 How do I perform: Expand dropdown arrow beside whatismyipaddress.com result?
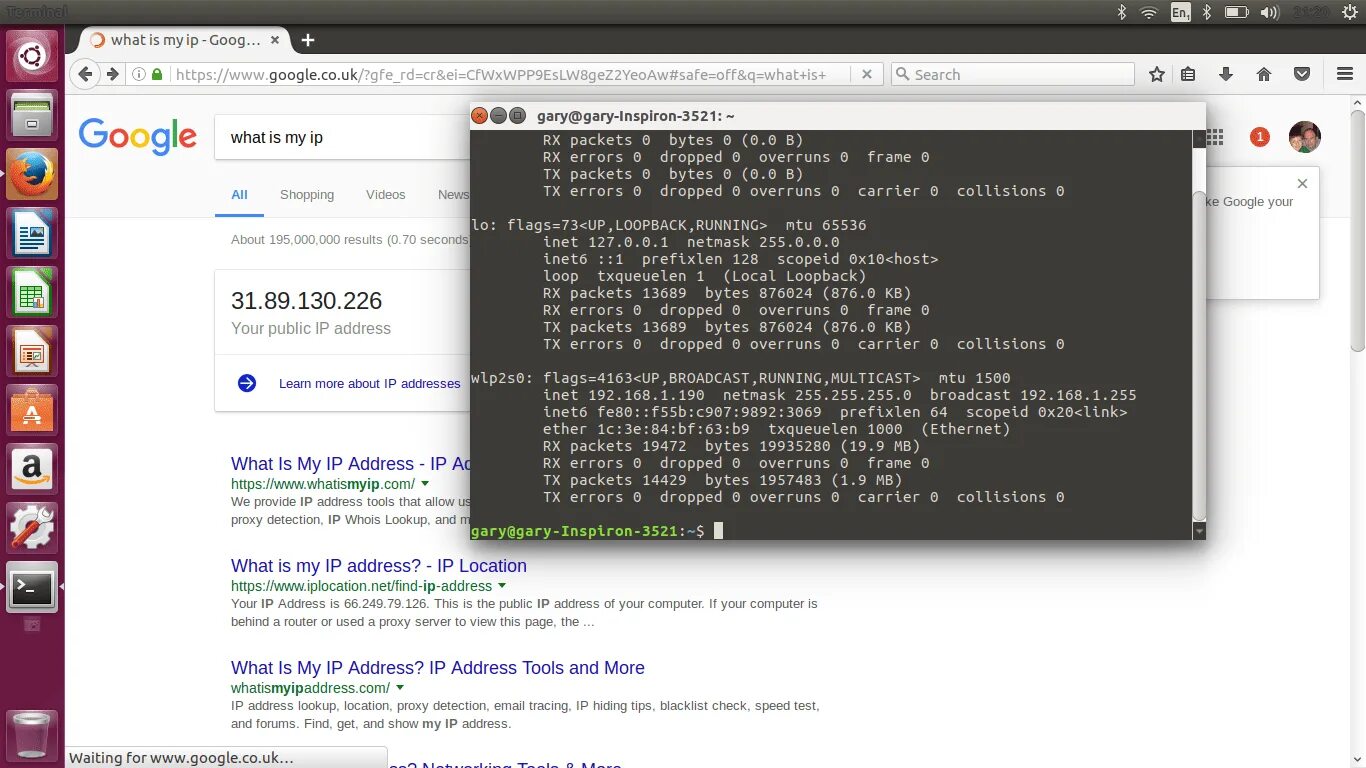(400, 688)
